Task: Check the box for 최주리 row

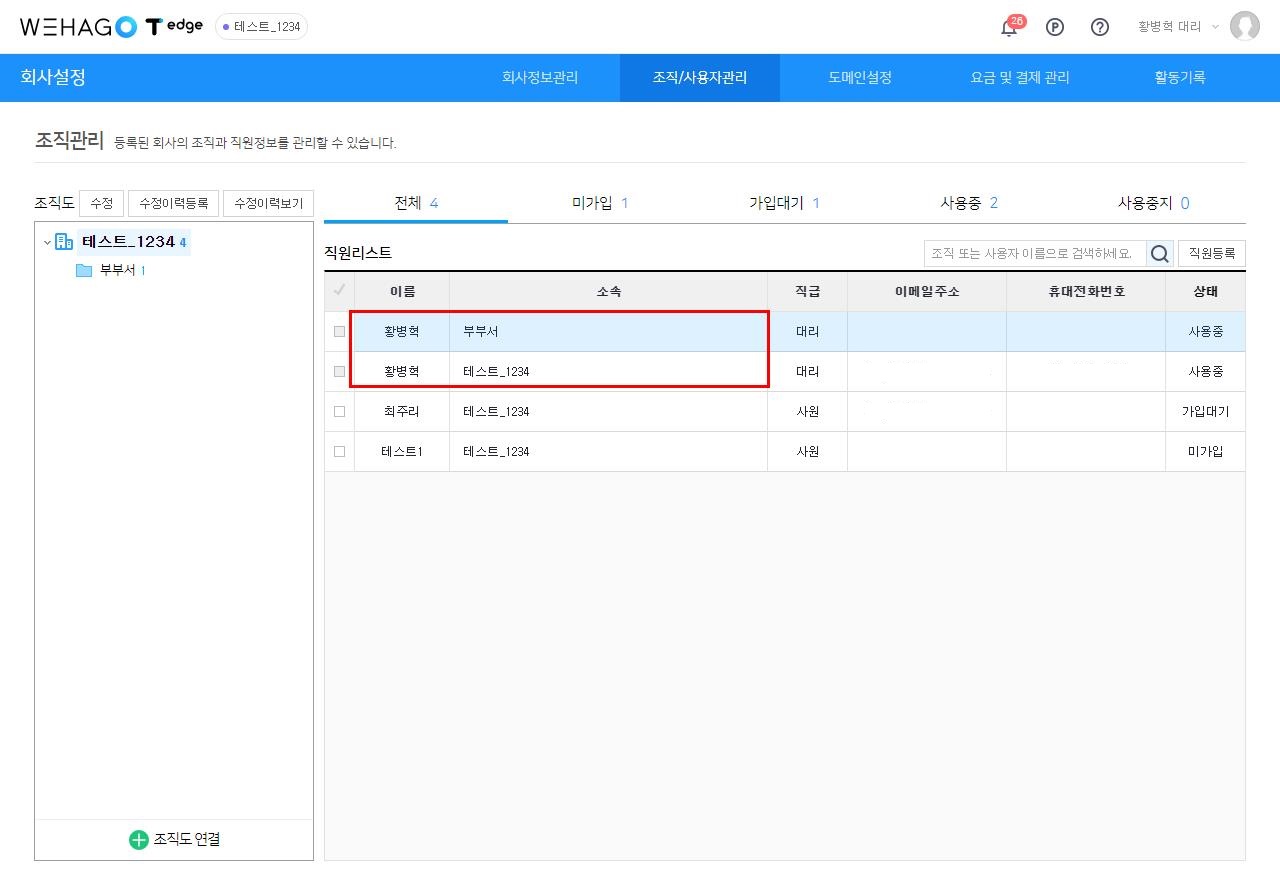Action: click(339, 411)
